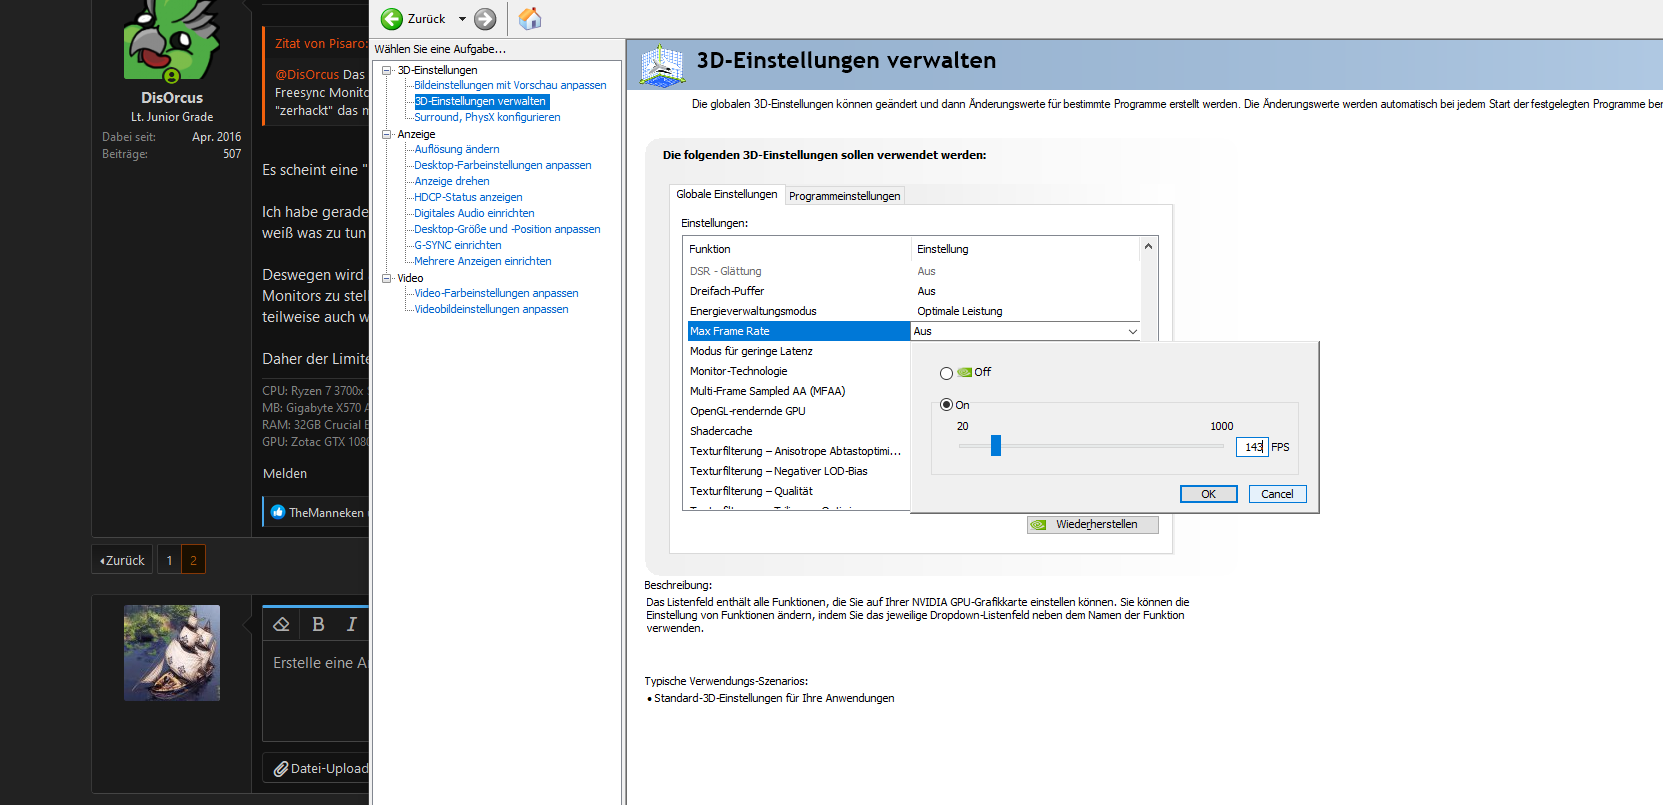
Task: Select the Dreifach-Puffer setting row
Action: 913,291
